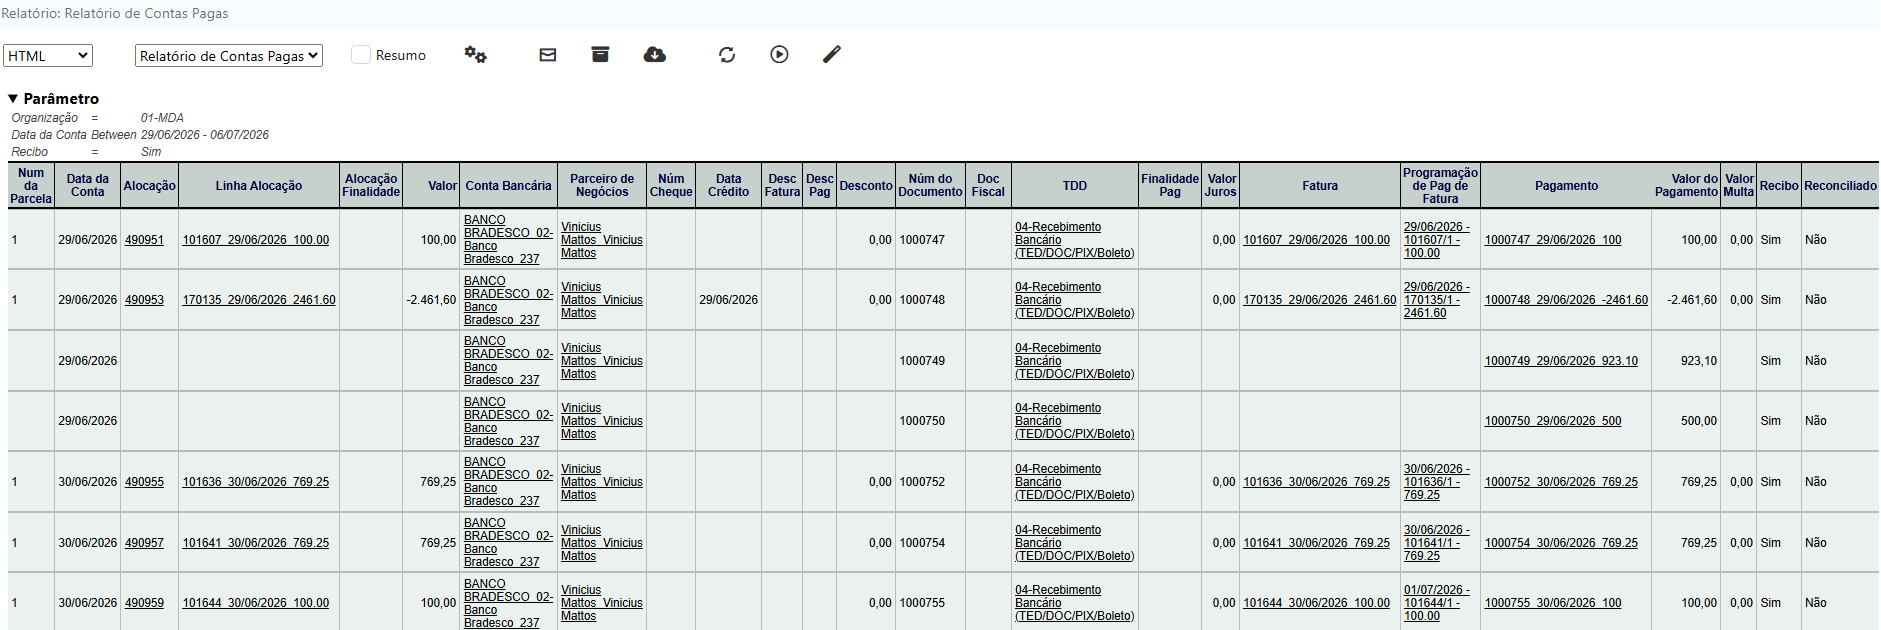The image size is (1881, 630).
Task: Click the Conta Bancária column header
Action: tap(508, 186)
